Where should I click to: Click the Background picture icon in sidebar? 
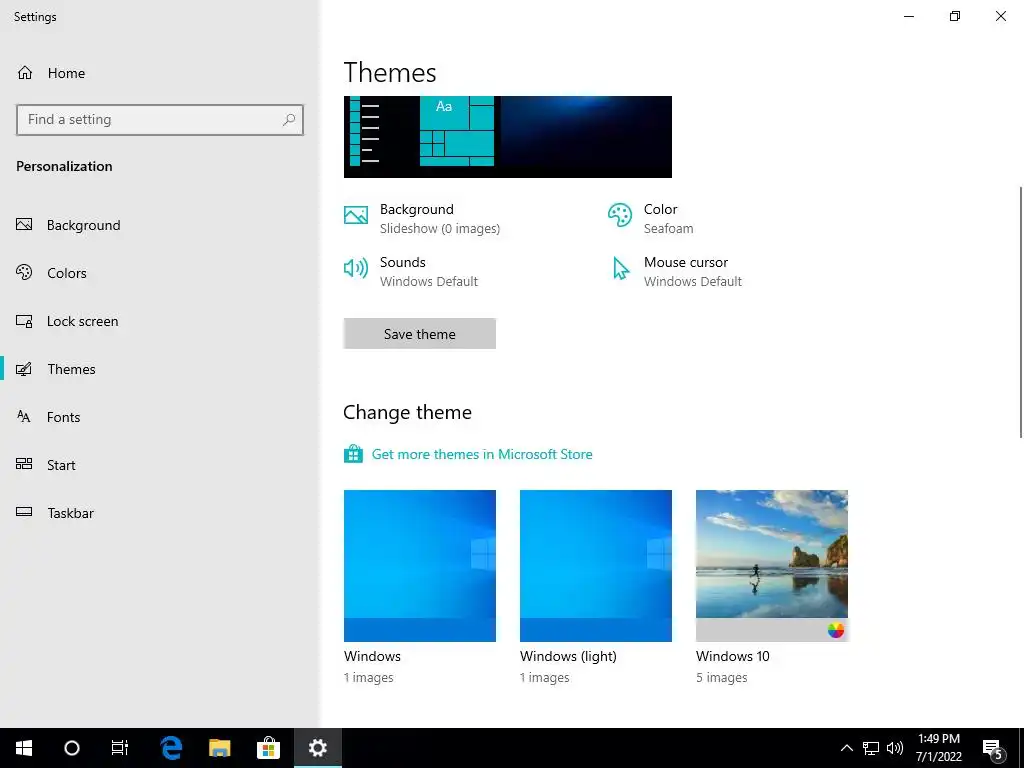[x=24, y=225]
